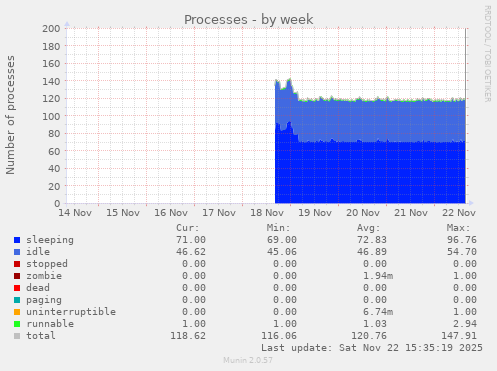Click the y-axis value 100
Image resolution: width=497 pixels, height=371 pixels.
click(x=51, y=116)
